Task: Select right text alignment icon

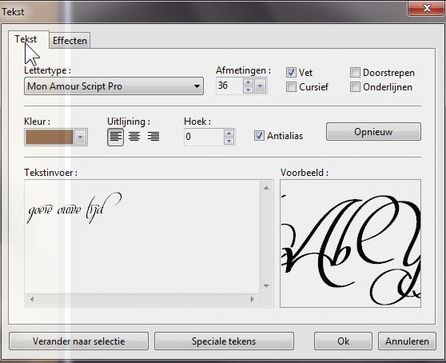Action: point(153,137)
